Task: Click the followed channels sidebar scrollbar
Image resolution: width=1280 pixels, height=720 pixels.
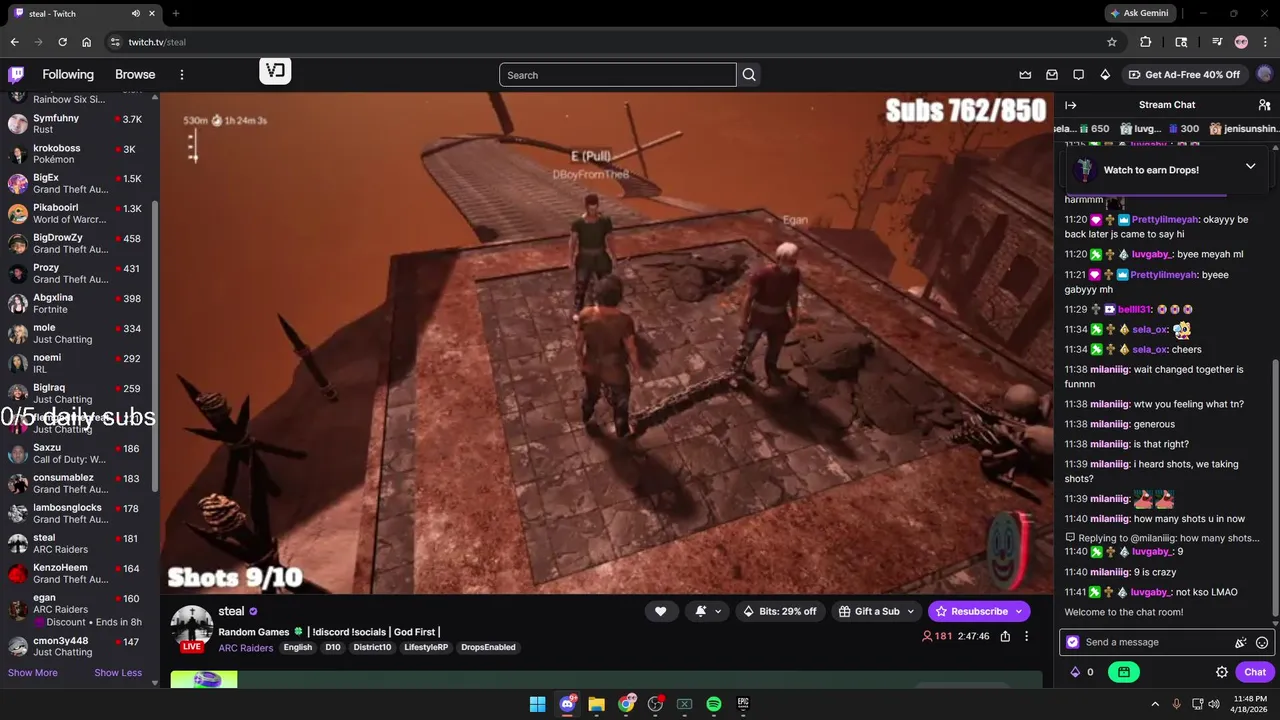Action: 155,345
